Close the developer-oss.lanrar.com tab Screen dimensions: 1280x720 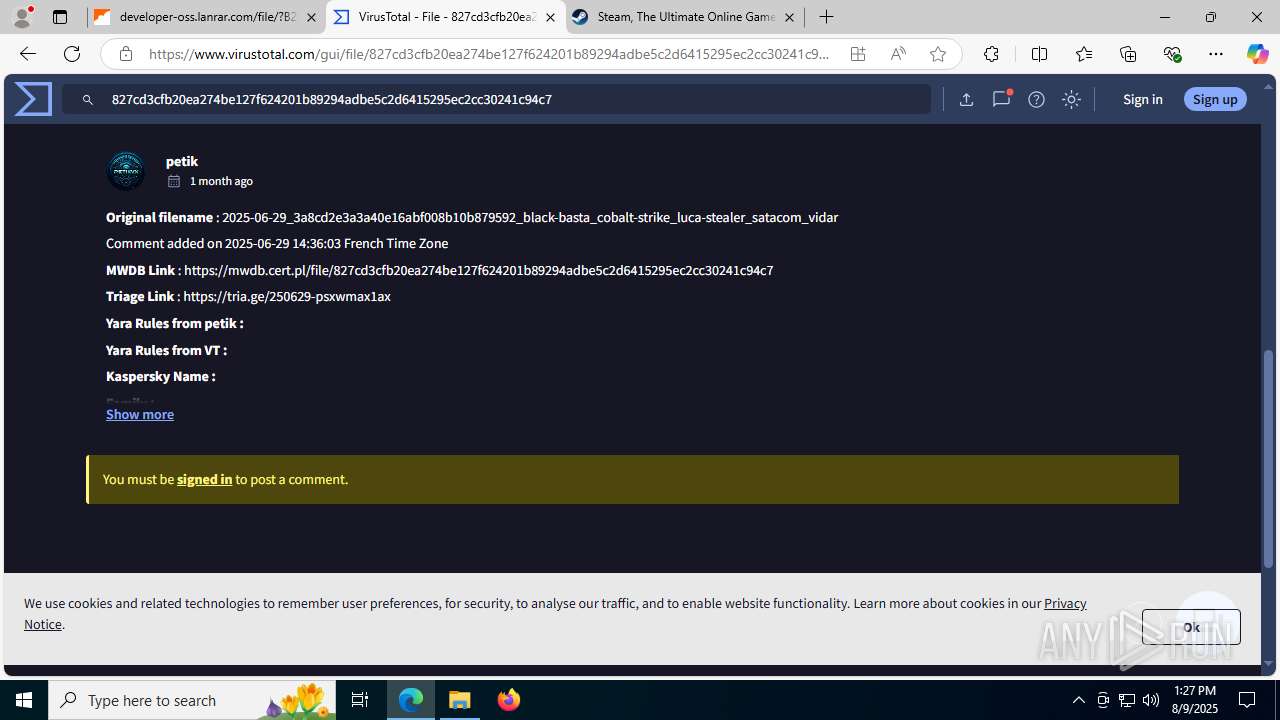pos(311,17)
